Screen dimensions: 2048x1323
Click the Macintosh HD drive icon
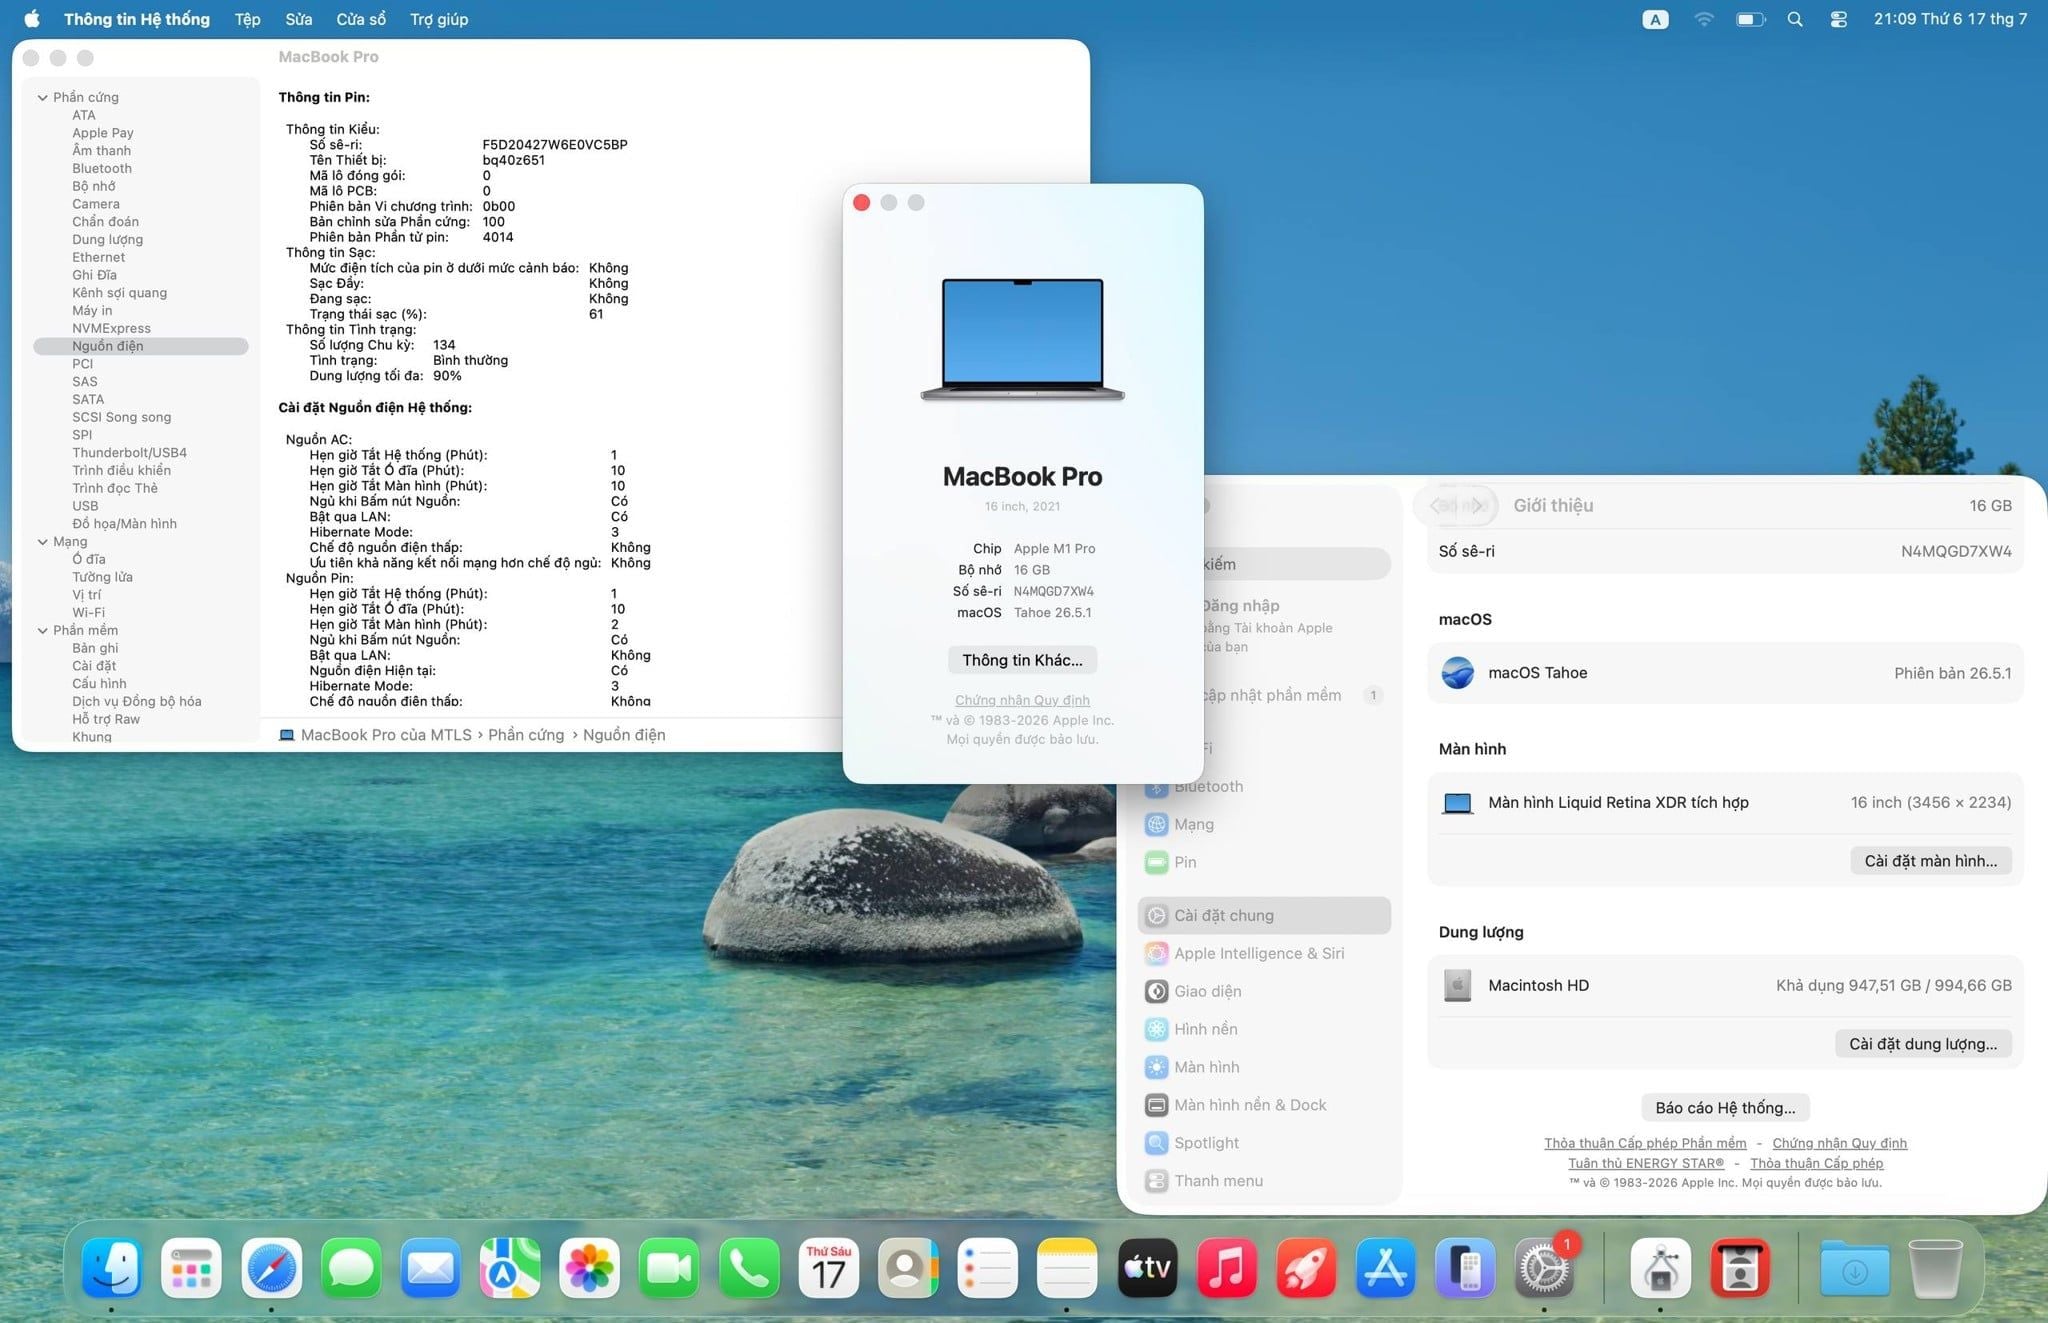tap(1458, 985)
